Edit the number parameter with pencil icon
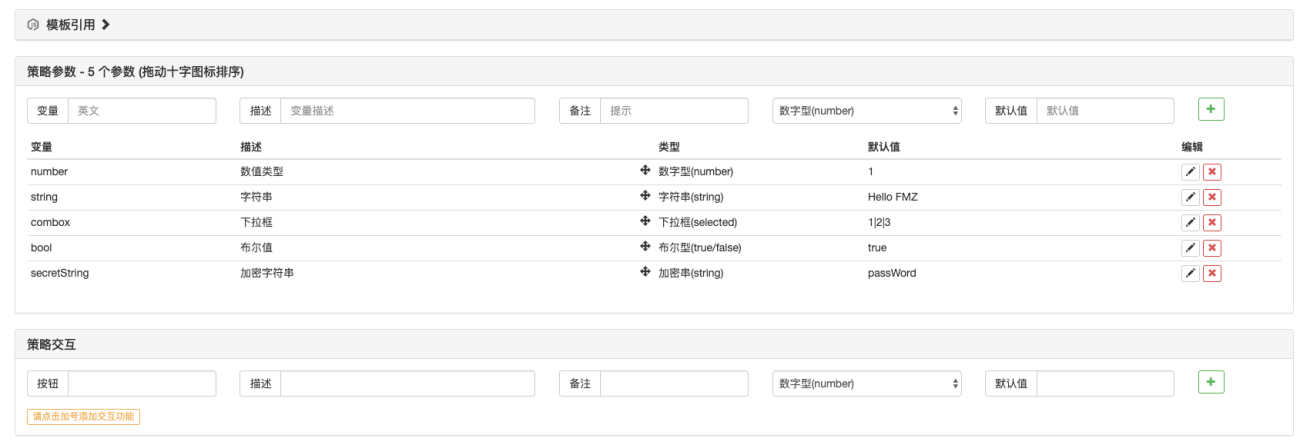The image size is (1300, 445). (1190, 171)
